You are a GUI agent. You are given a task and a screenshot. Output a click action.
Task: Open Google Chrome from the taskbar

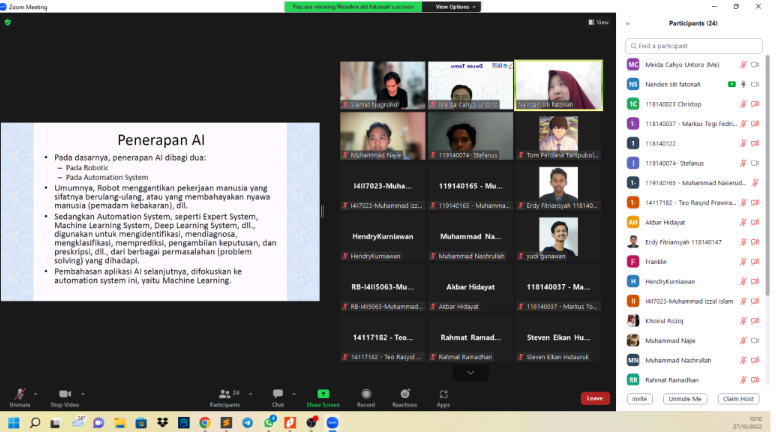[x=204, y=423]
